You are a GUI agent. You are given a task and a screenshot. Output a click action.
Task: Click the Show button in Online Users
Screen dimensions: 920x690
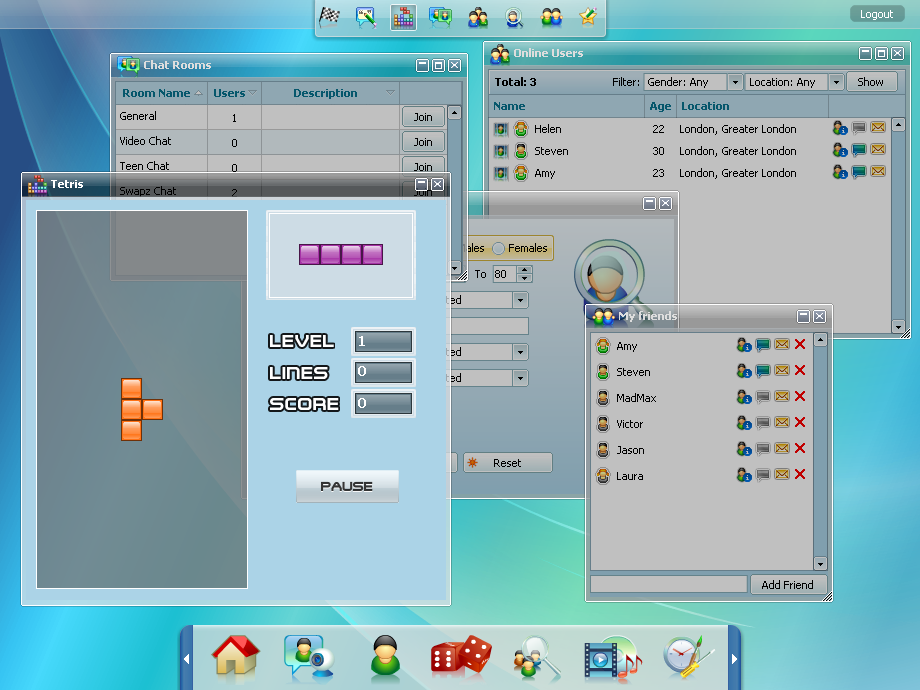[x=870, y=82]
